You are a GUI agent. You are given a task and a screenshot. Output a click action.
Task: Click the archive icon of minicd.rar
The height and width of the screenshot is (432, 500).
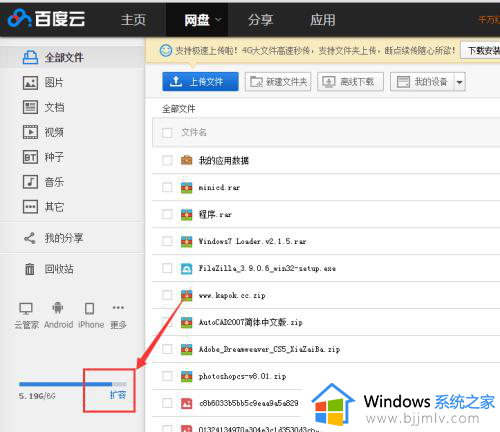(187, 188)
